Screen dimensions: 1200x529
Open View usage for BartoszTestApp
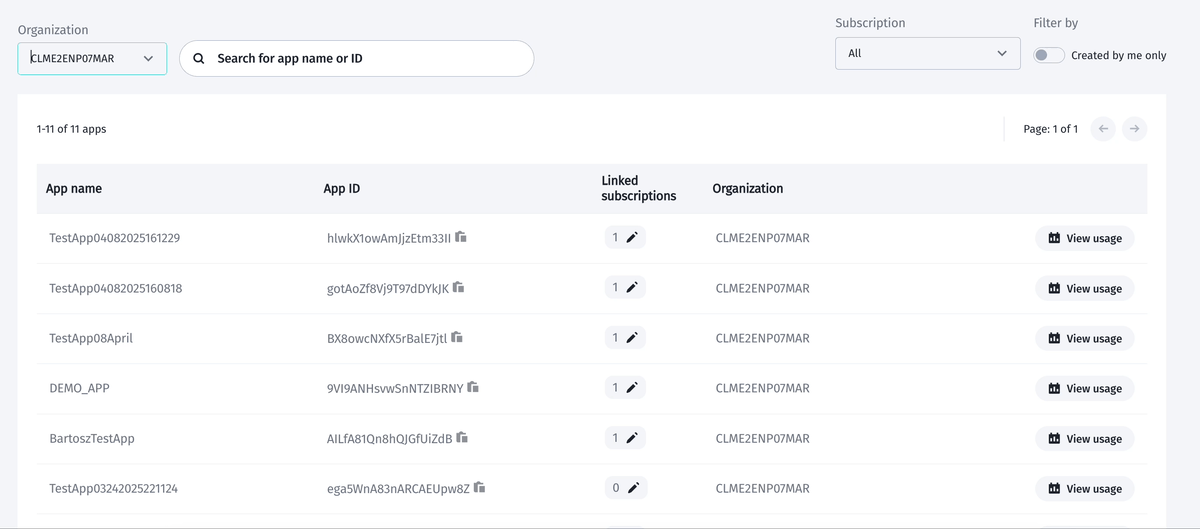pos(1085,438)
